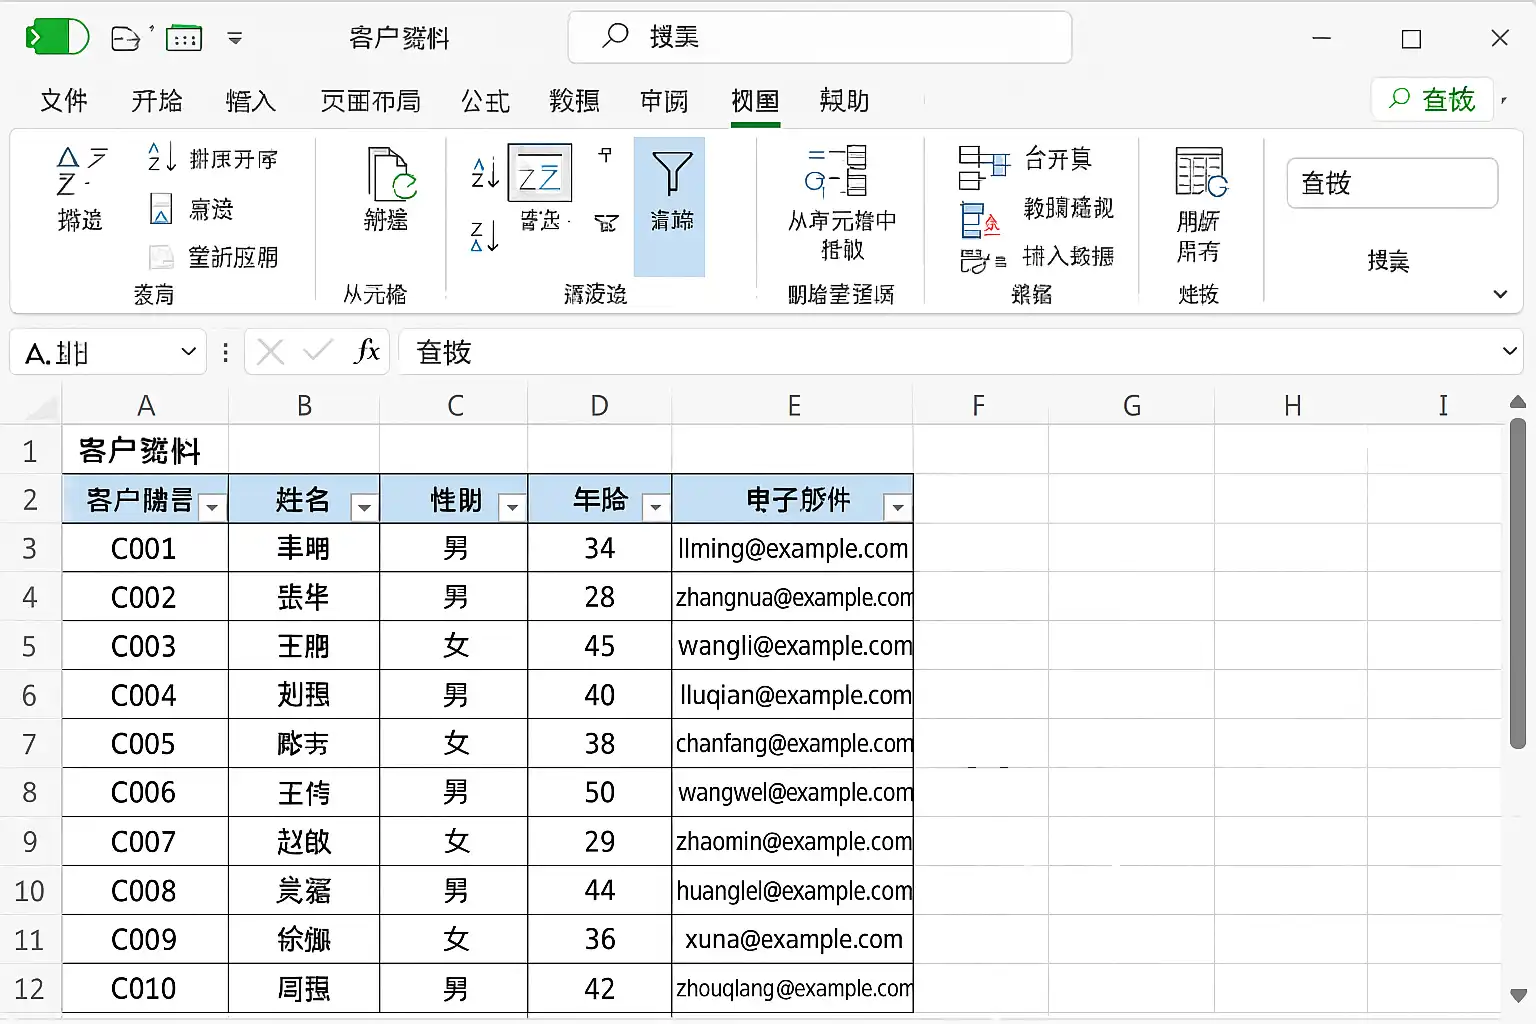Screen dimensions: 1536x1024
Task: Toggle the green AutoSave switch
Action: (x=57, y=38)
